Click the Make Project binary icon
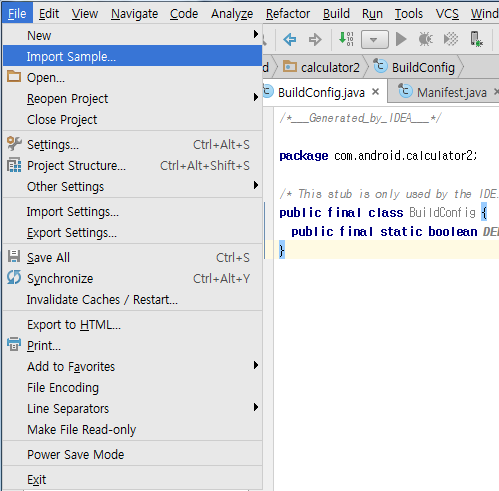 point(346,39)
